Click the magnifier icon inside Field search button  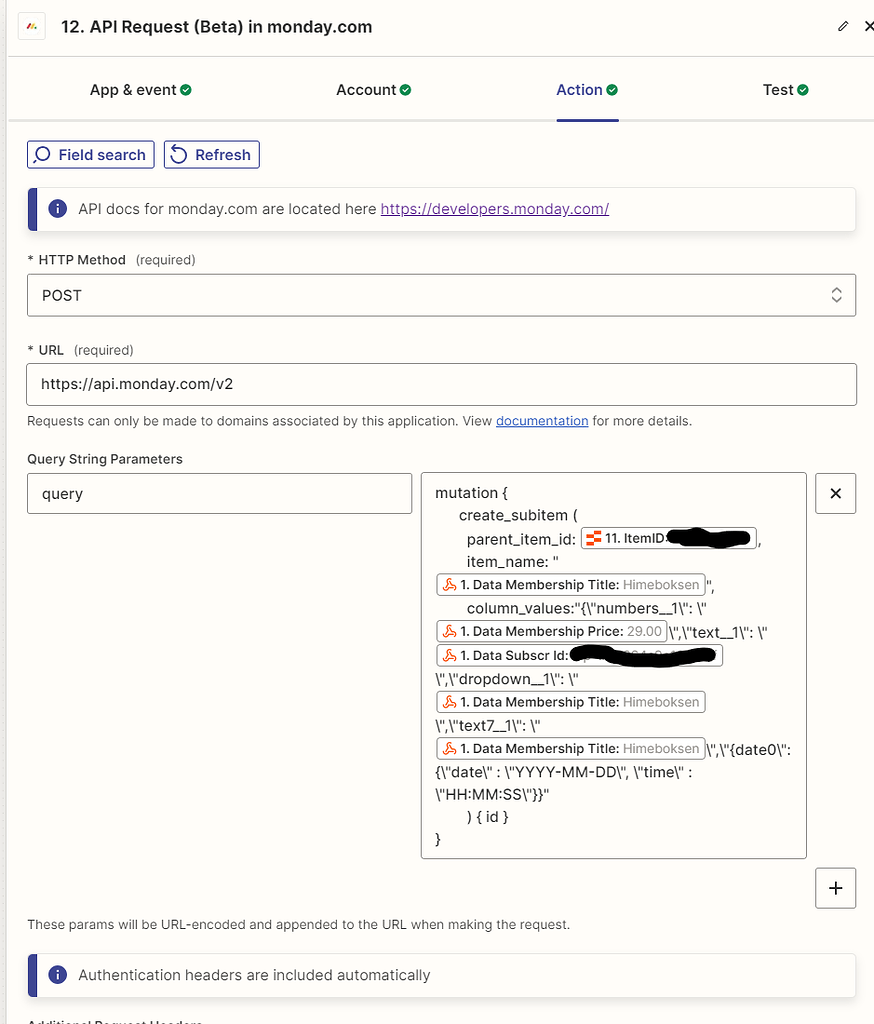click(42, 155)
